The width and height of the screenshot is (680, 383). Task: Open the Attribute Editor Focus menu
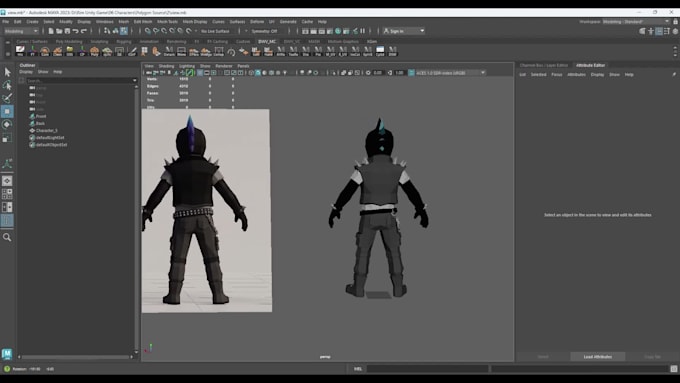pyautogui.click(x=556, y=75)
